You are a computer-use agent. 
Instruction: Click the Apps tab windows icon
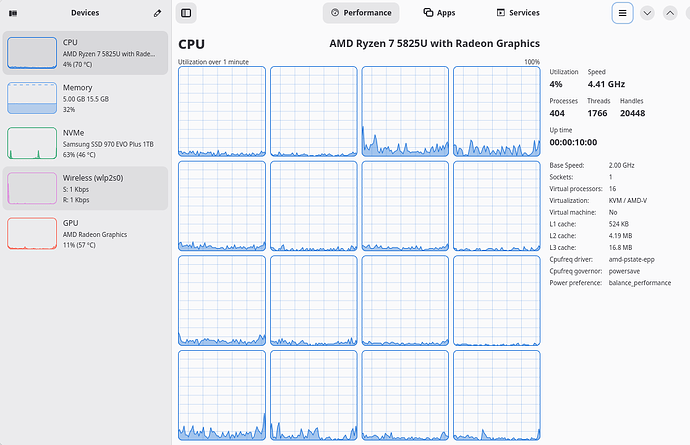point(428,12)
